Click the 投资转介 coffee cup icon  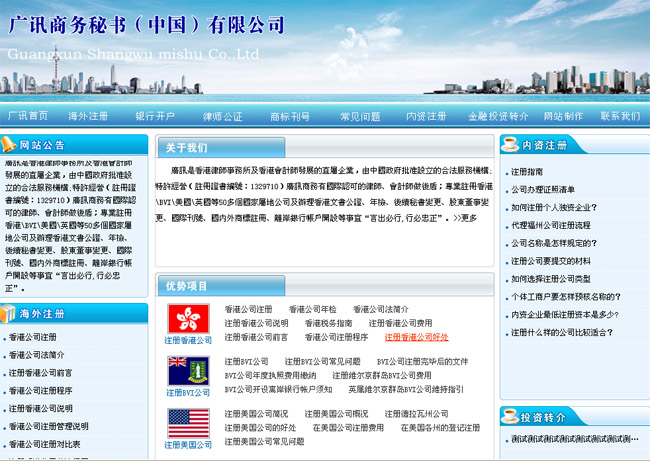tap(510, 416)
